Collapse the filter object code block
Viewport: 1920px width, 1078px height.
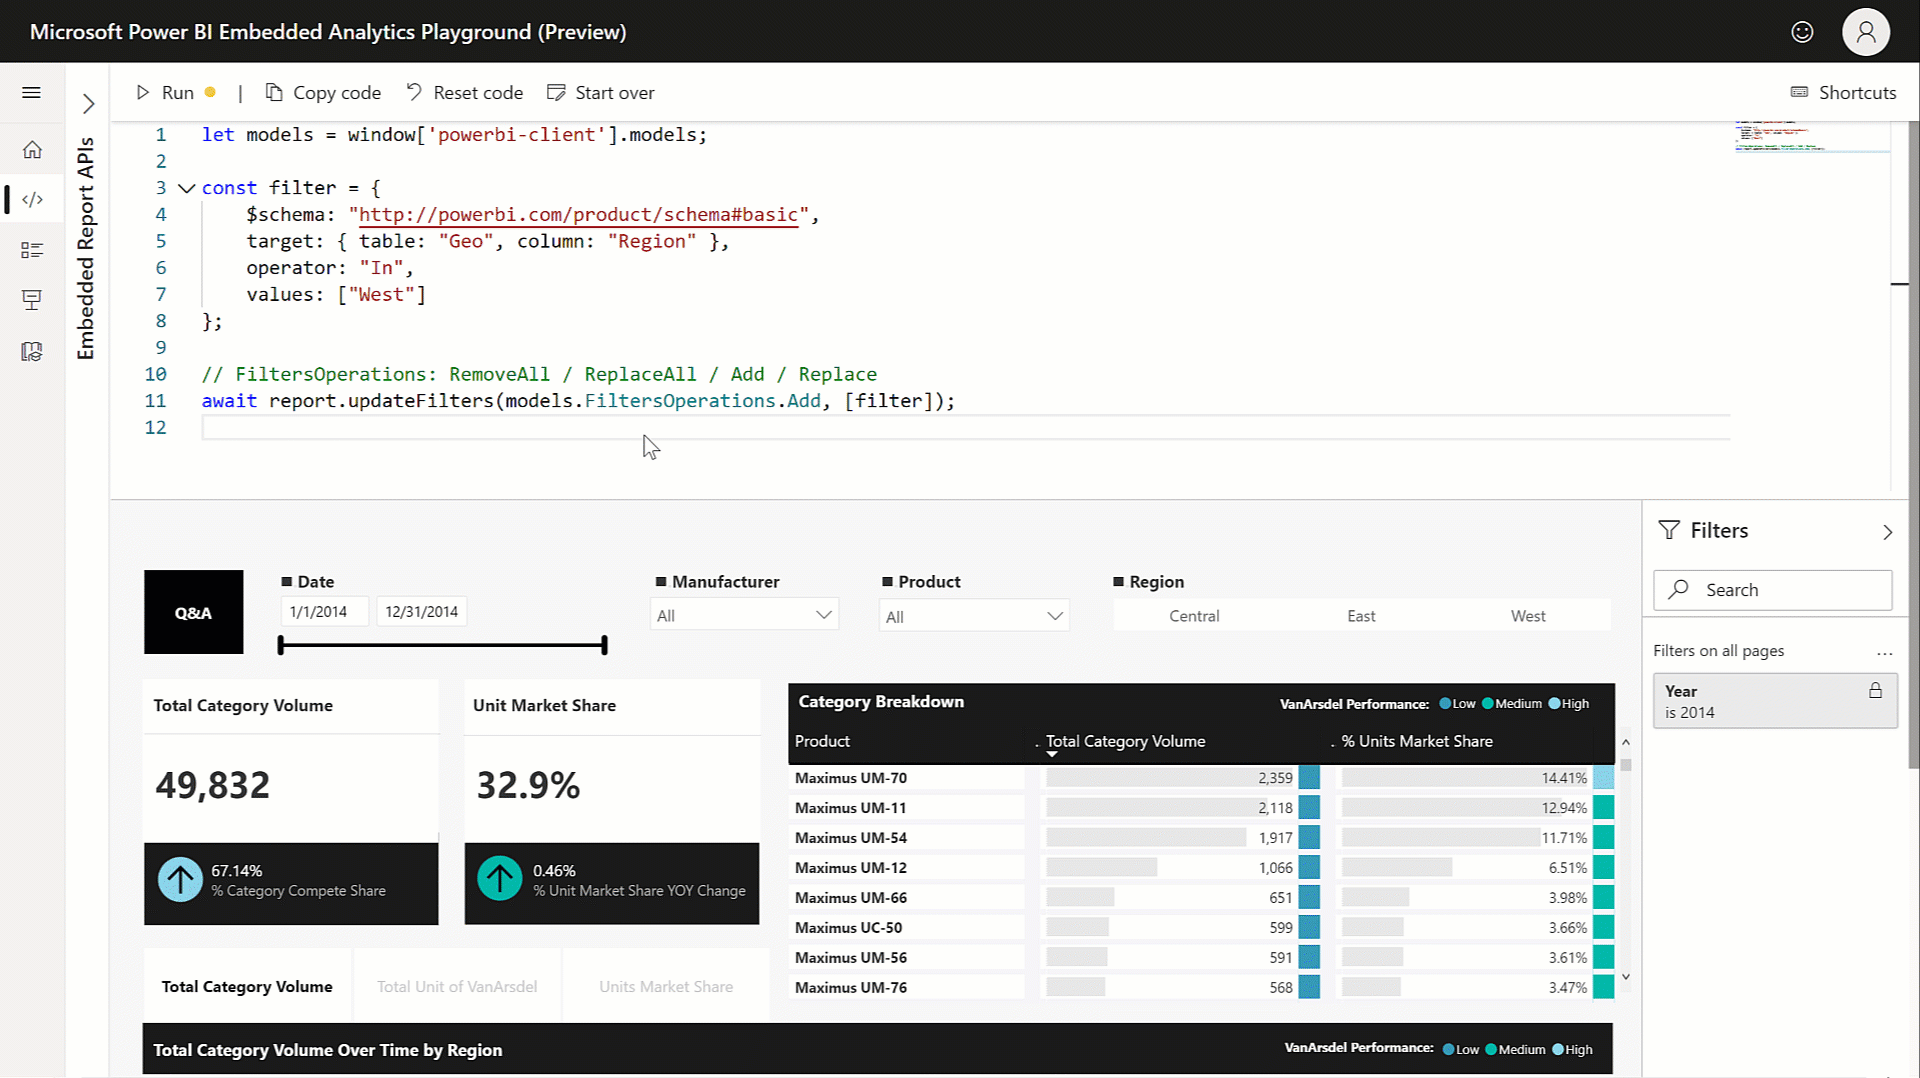186,187
